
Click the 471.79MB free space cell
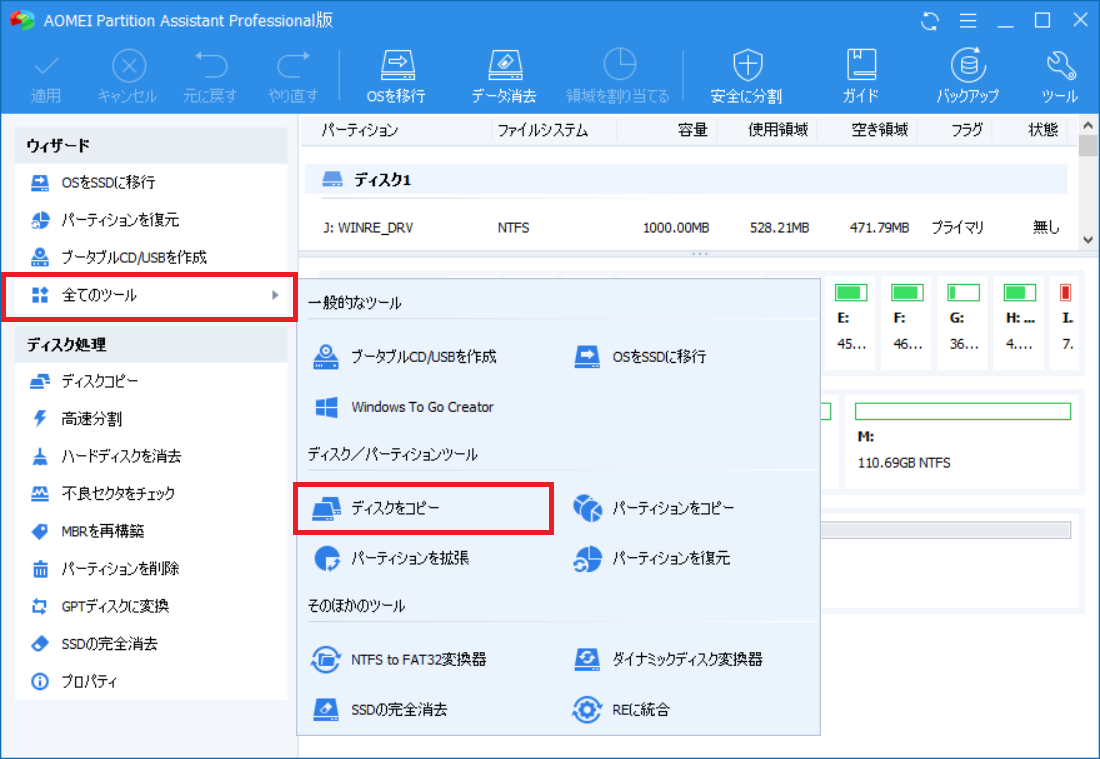coord(879,229)
